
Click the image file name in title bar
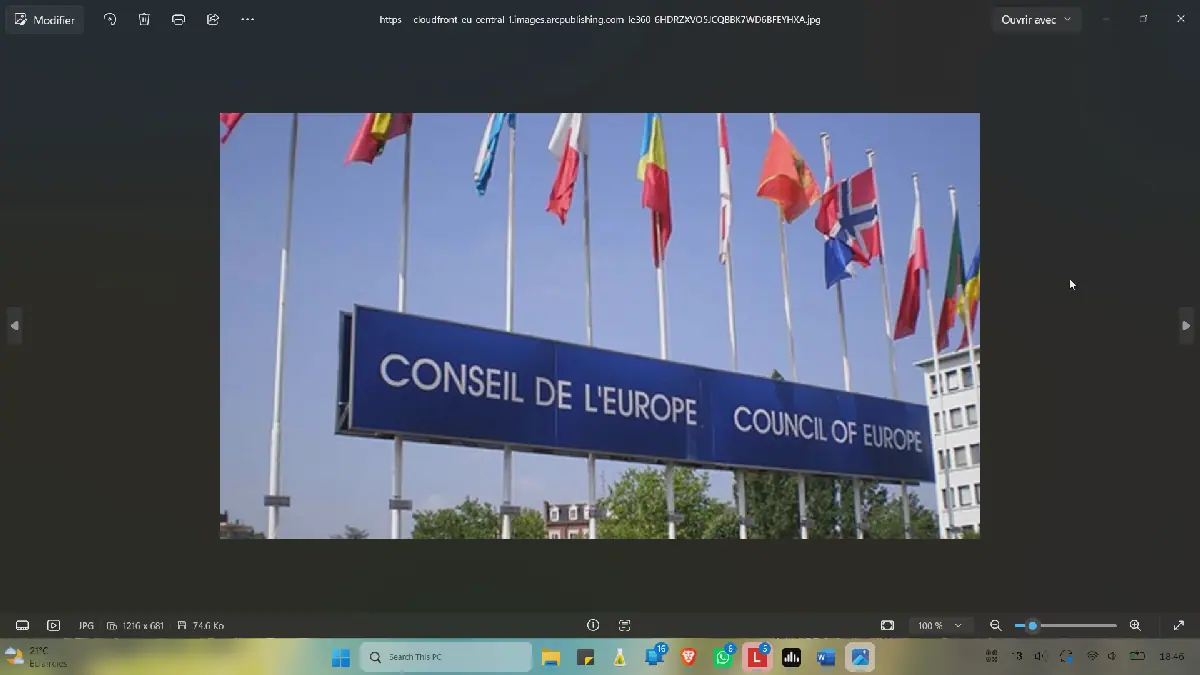click(x=600, y=19)
